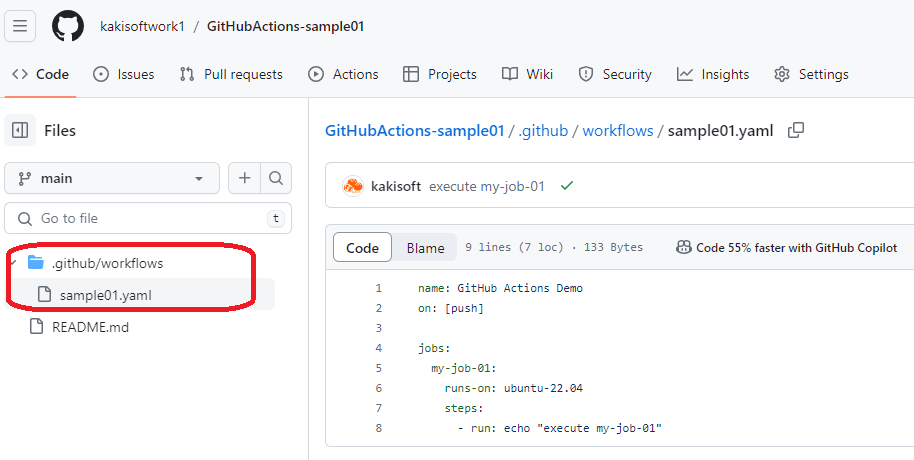Go to the Pull requests tab

click(231, 74)
